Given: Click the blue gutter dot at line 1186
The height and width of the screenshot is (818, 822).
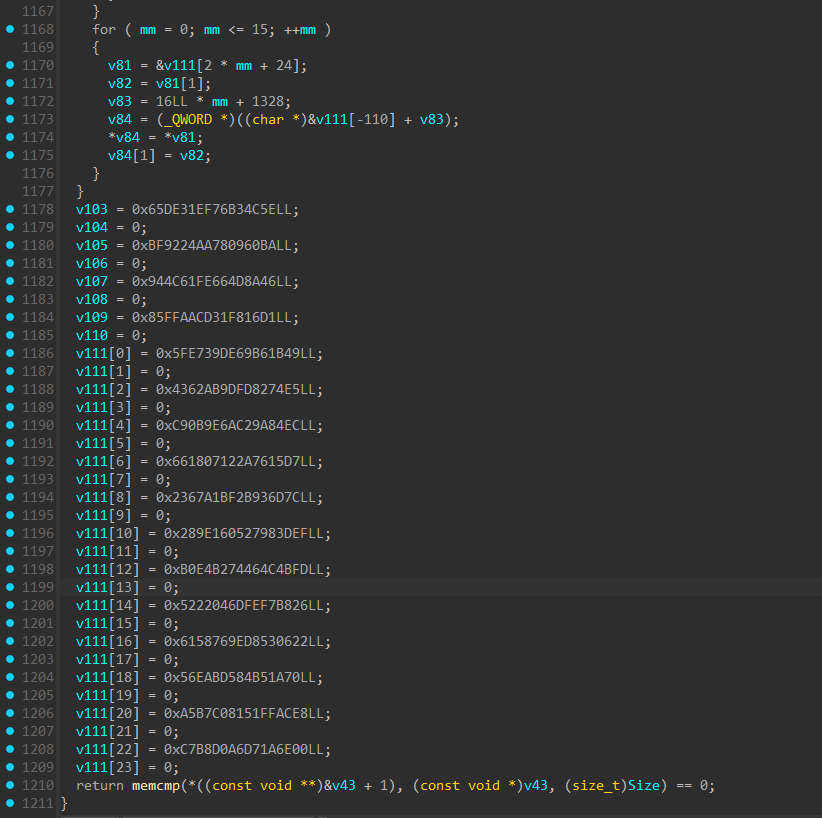Looking at the screenshot, I should 10,353.
